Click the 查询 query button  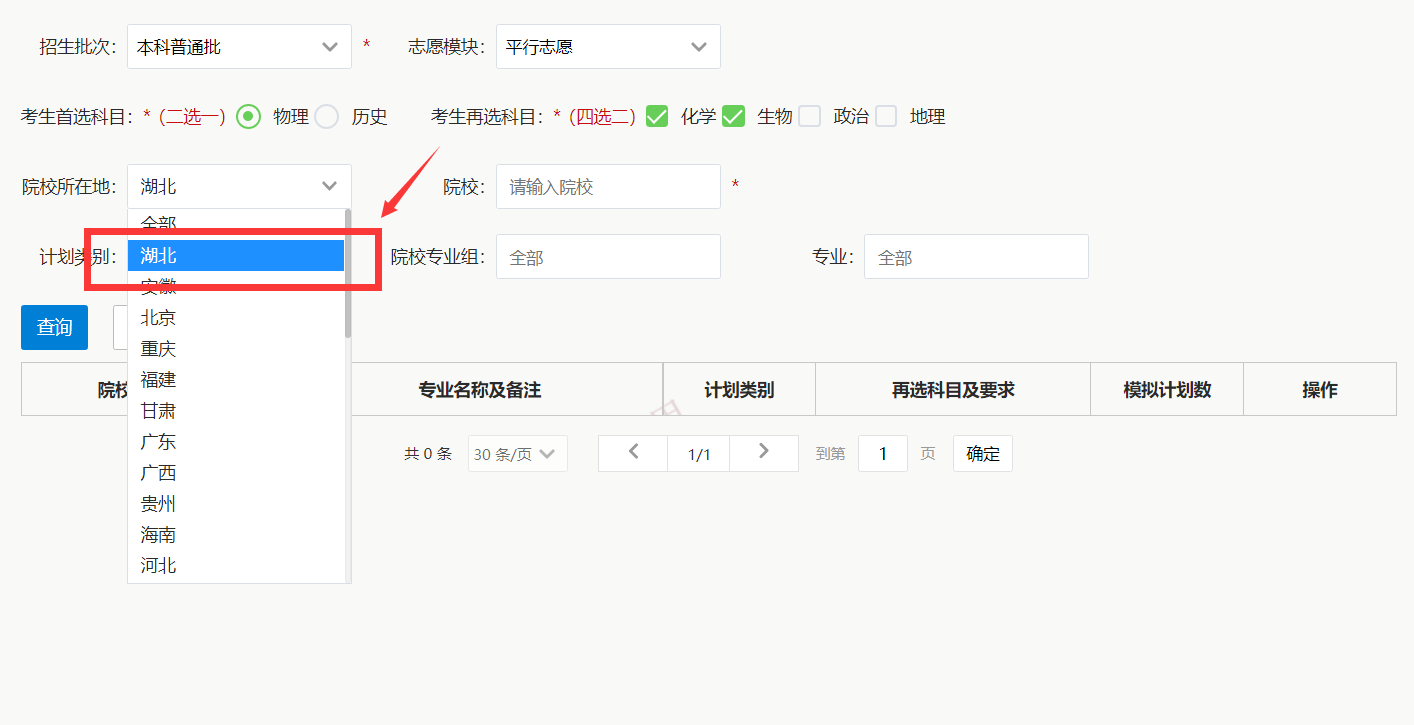click(53, 326)
